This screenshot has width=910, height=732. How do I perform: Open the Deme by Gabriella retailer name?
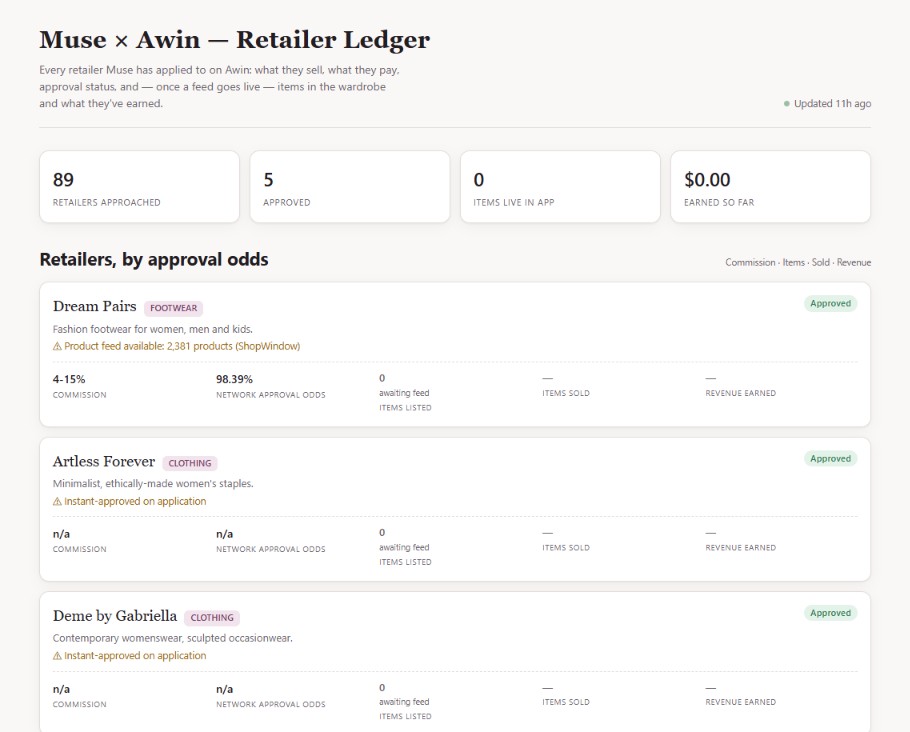(x=115, y=616)
